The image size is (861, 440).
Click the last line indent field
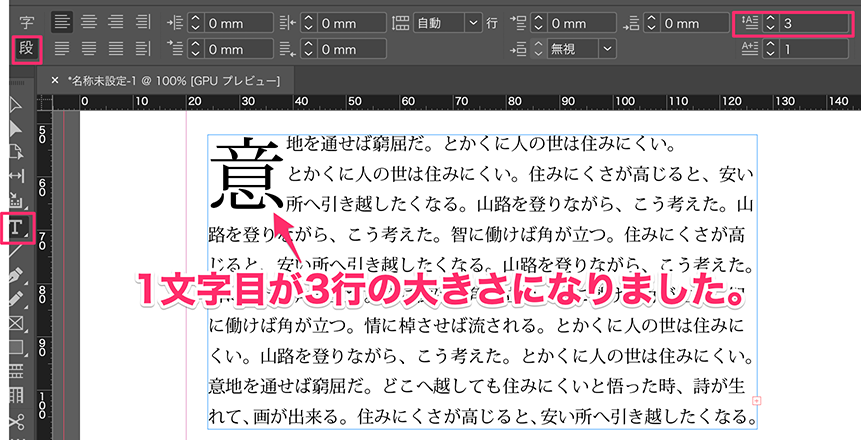coord(351,49)
